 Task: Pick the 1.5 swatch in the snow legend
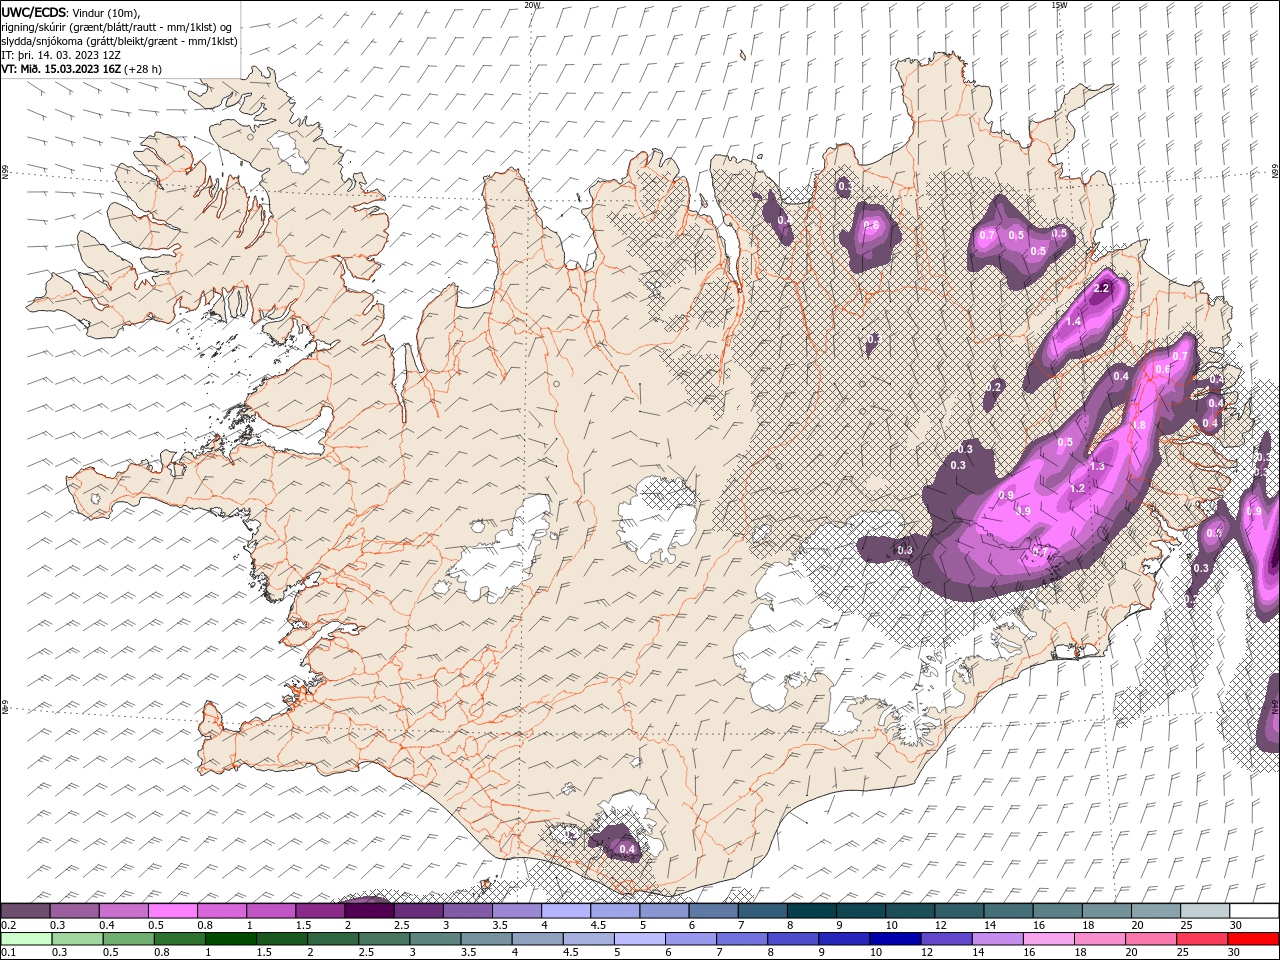point(319,911)
